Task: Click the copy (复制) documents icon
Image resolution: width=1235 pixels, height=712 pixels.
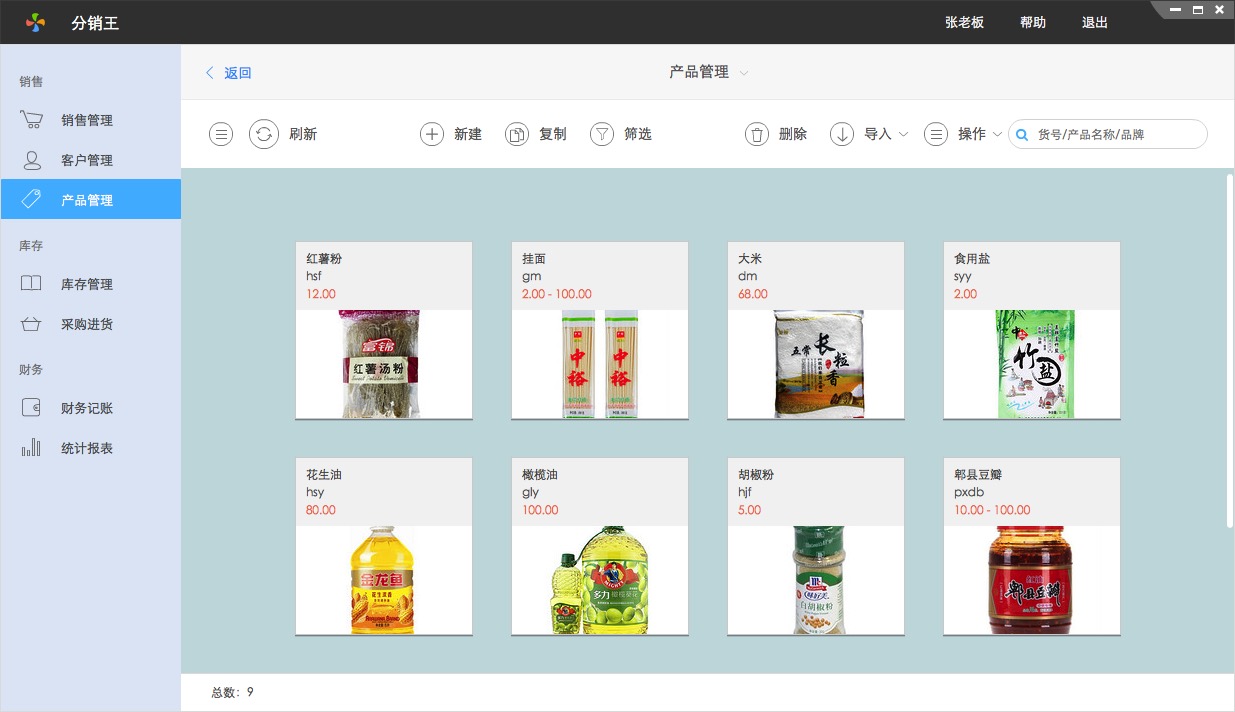Action: pyautogui.click(x=516, y=134)
